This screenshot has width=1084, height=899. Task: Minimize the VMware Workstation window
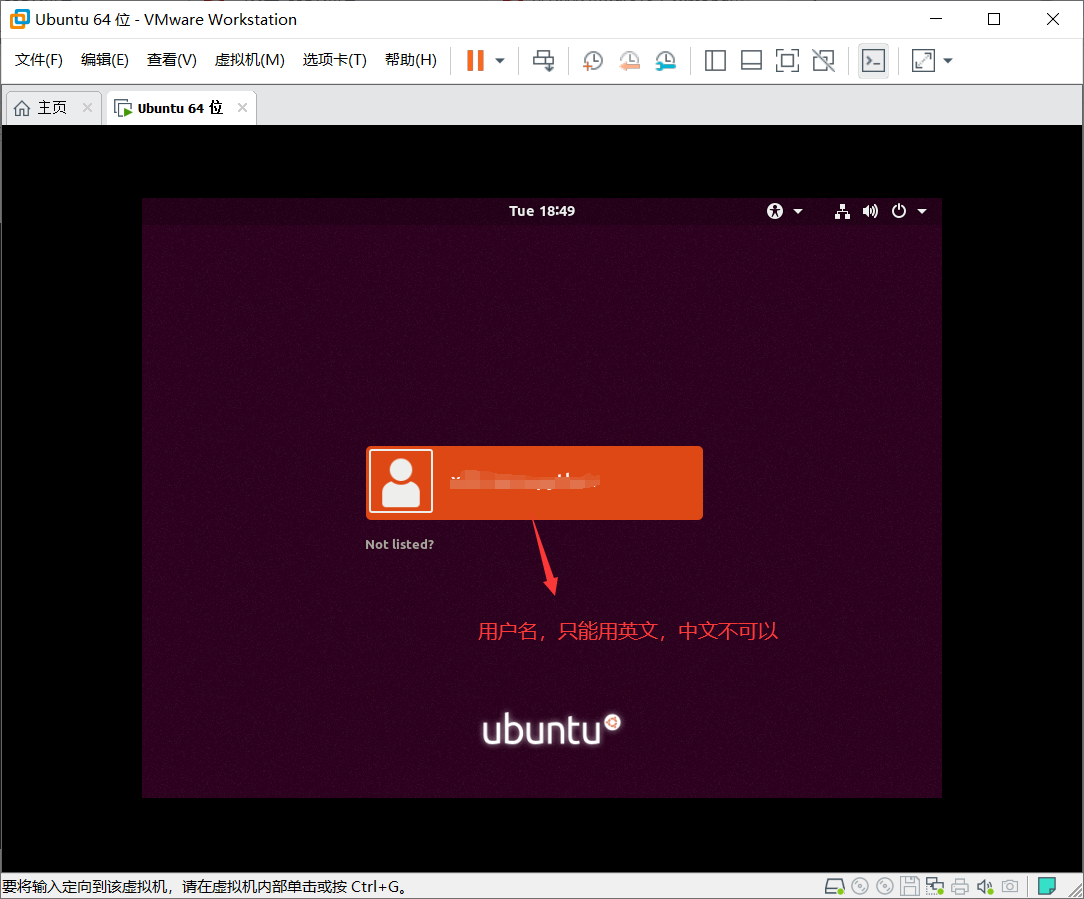(x=936, y=19)
